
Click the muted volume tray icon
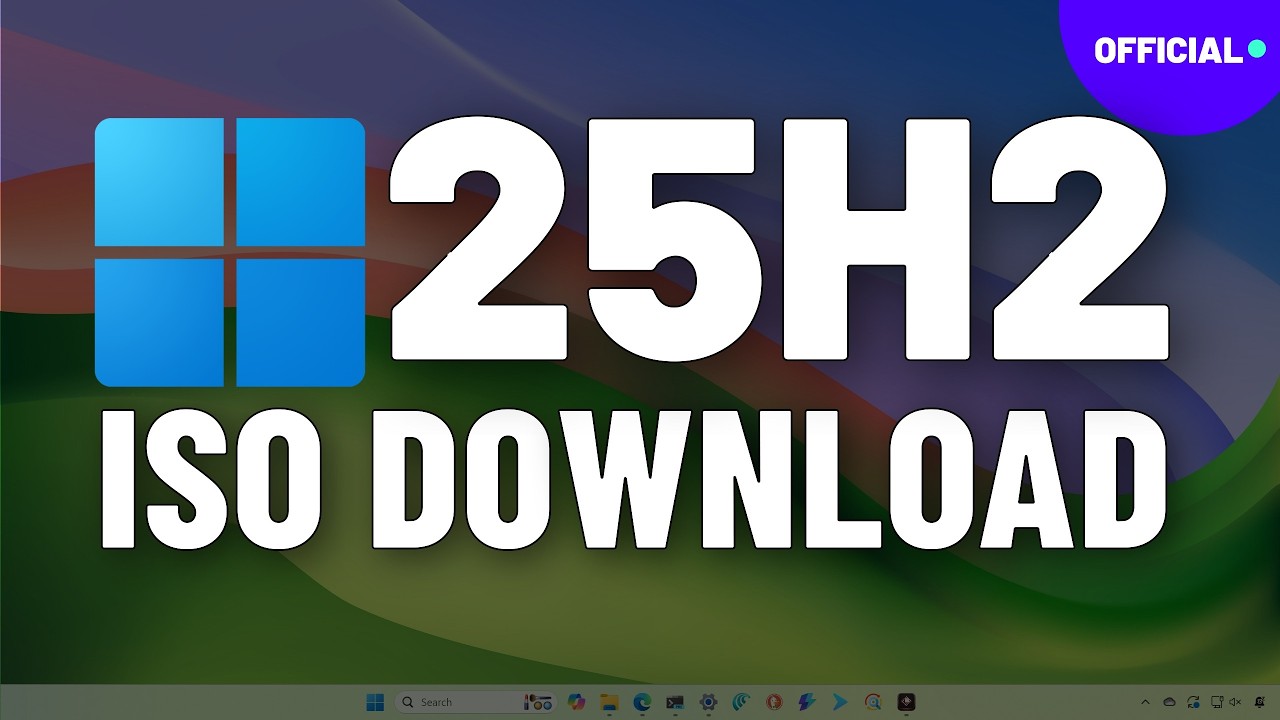[x=1236, y=702]
